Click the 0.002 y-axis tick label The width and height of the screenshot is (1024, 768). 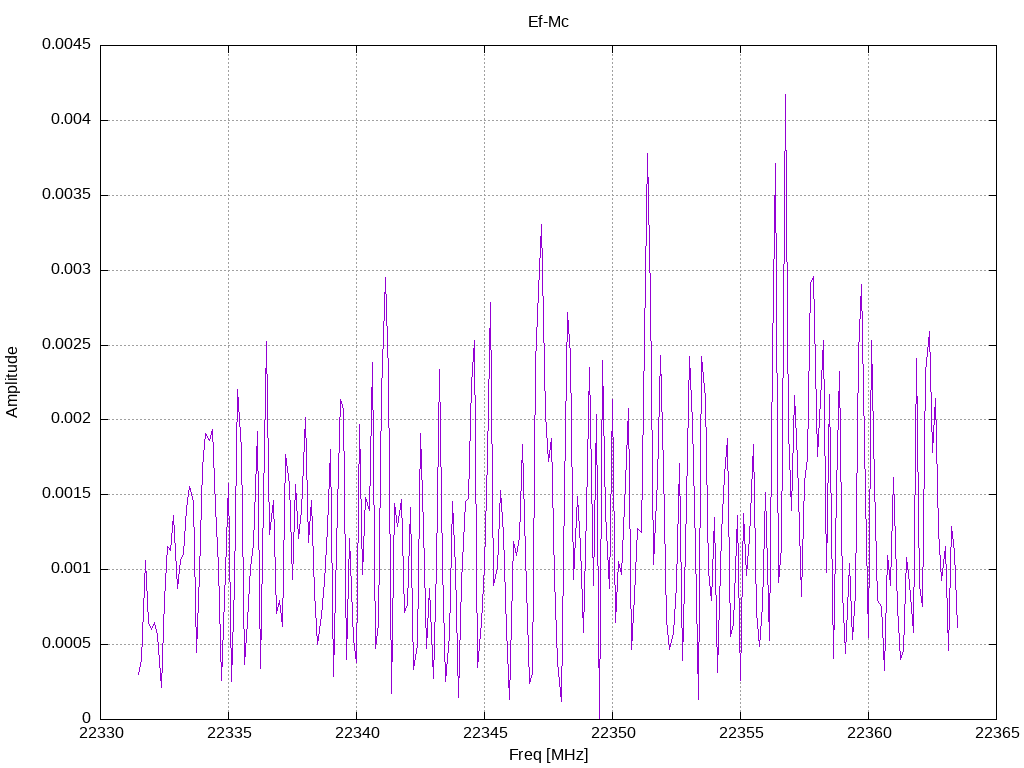click(x=71, y=419)
